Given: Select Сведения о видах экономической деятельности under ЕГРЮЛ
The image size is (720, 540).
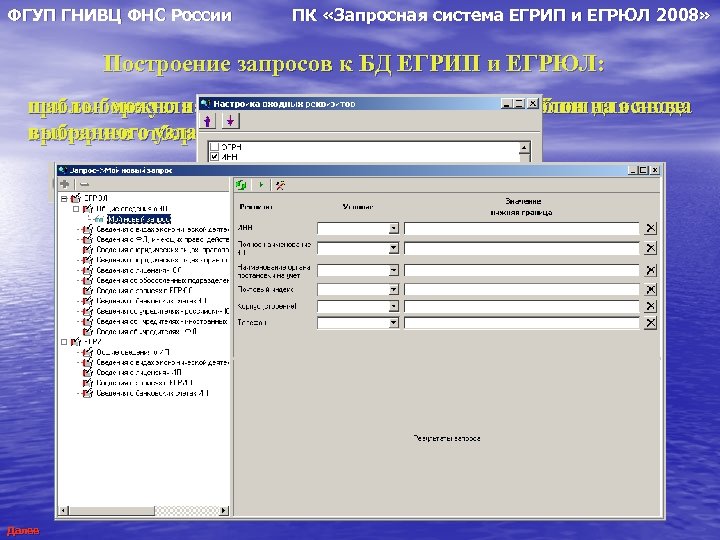Looking at the screenshot, I should (163, 229).
